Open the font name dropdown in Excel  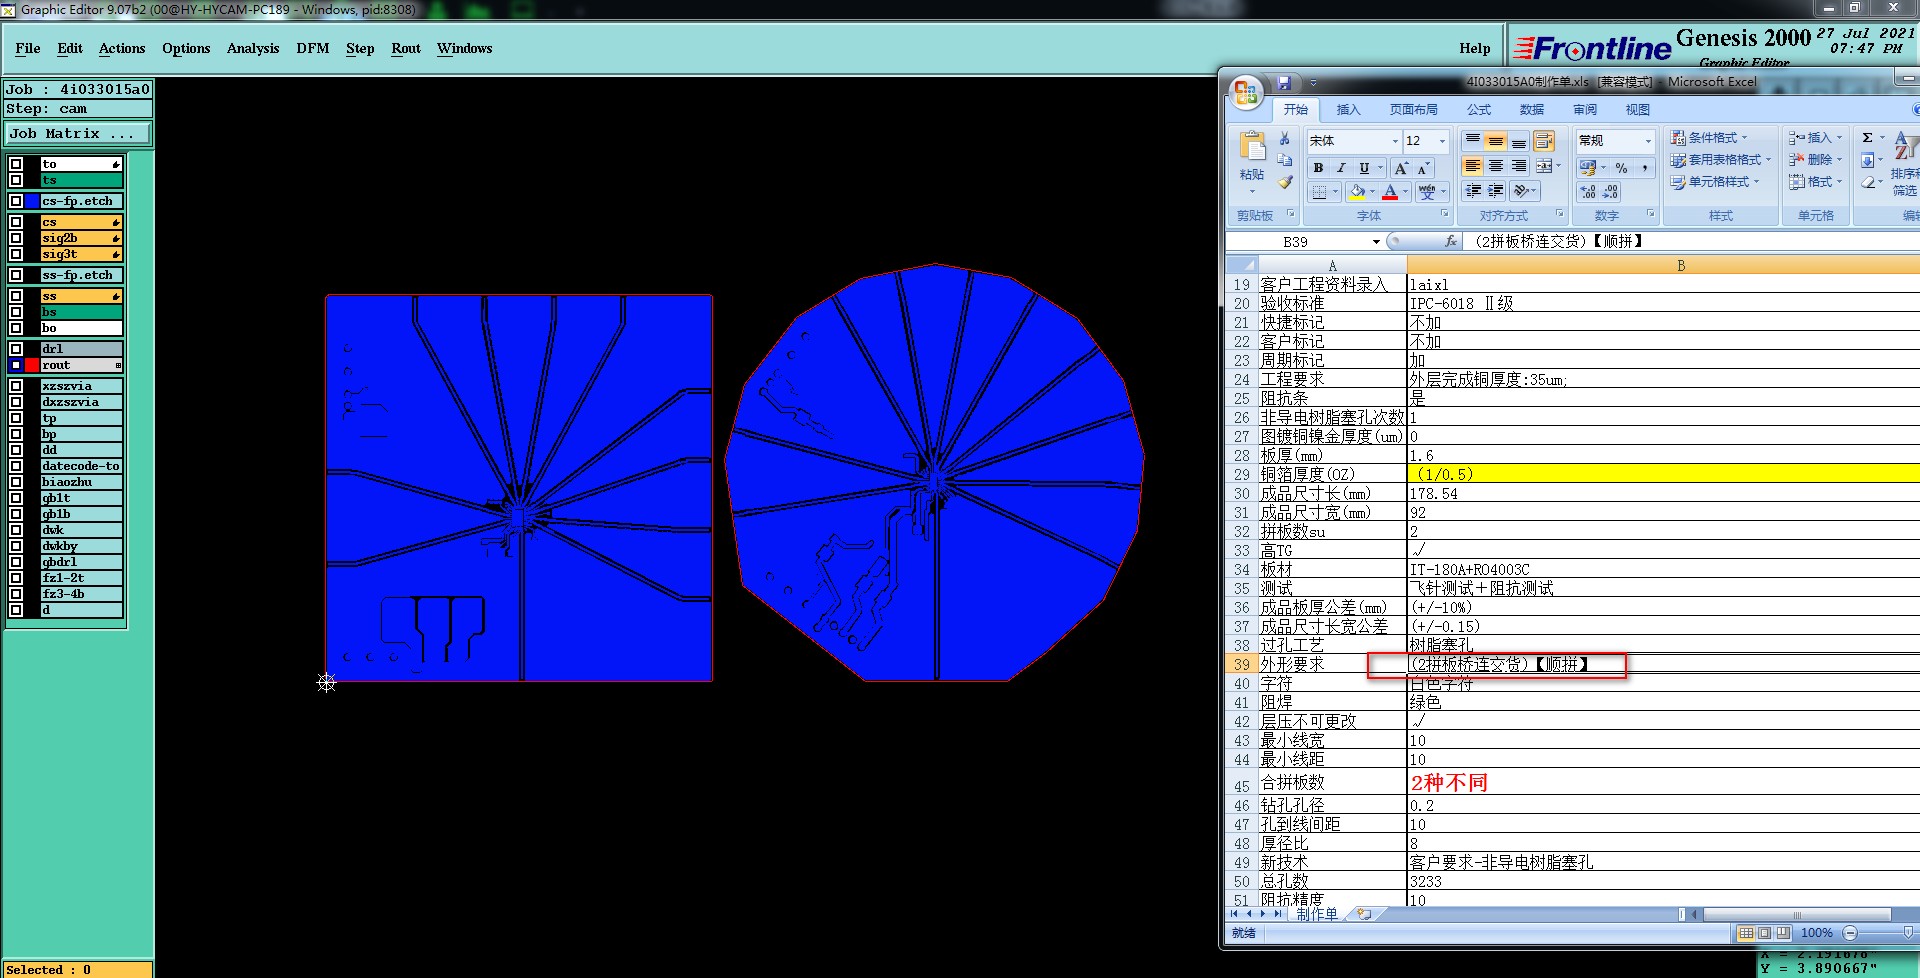coord(1395,141)
